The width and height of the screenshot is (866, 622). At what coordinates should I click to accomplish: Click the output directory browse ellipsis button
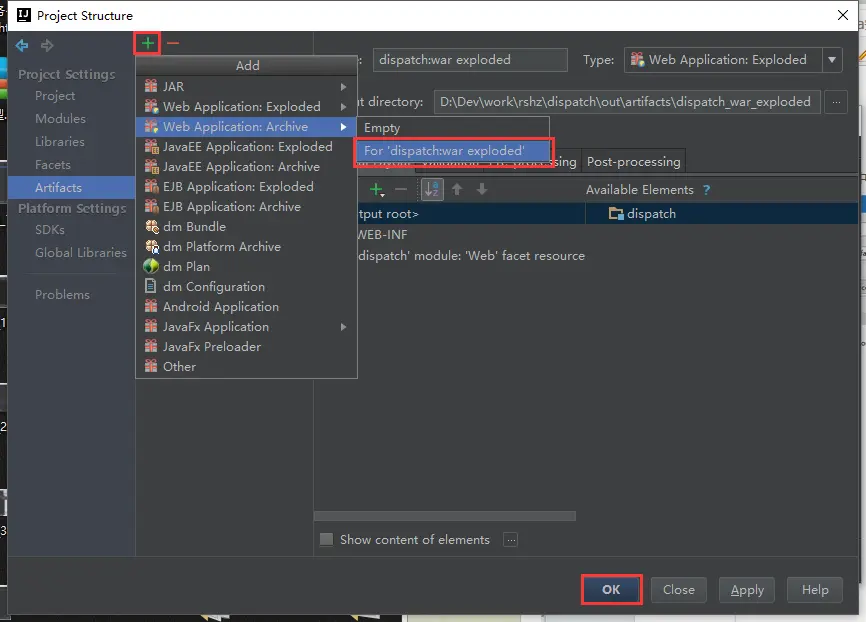point(836,102)
